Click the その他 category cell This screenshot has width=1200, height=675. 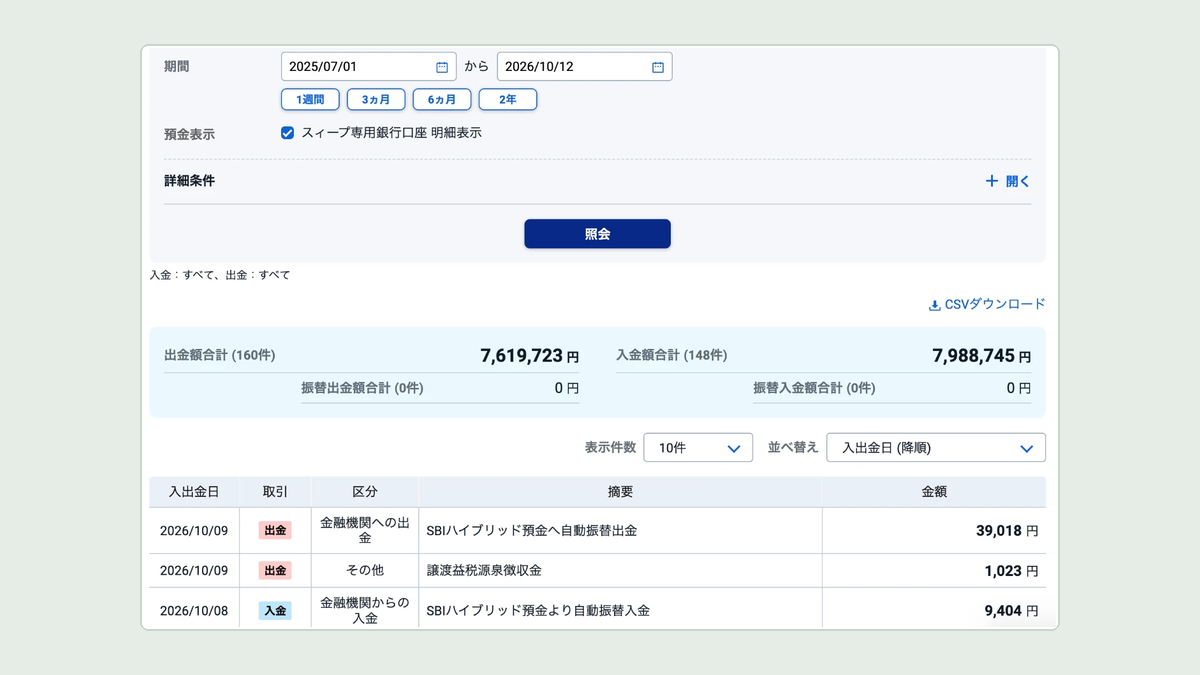(365, 571)
